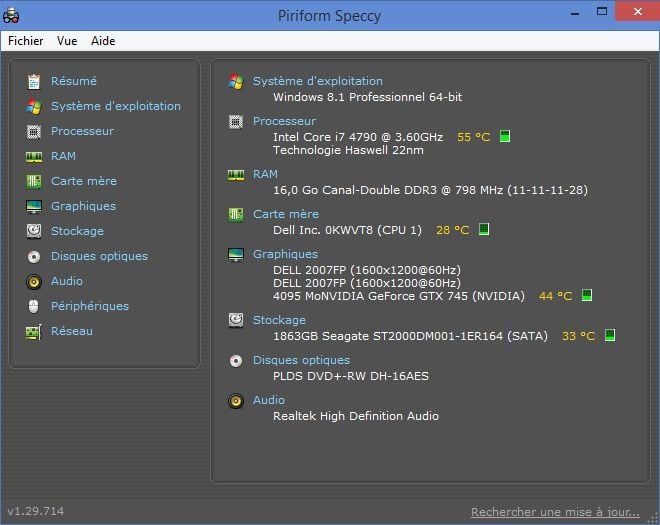Image resolution: width=660 pixels, height=525 pixels.
Task: Click the 28 °C motherboard temperature value
Action: 452,230
